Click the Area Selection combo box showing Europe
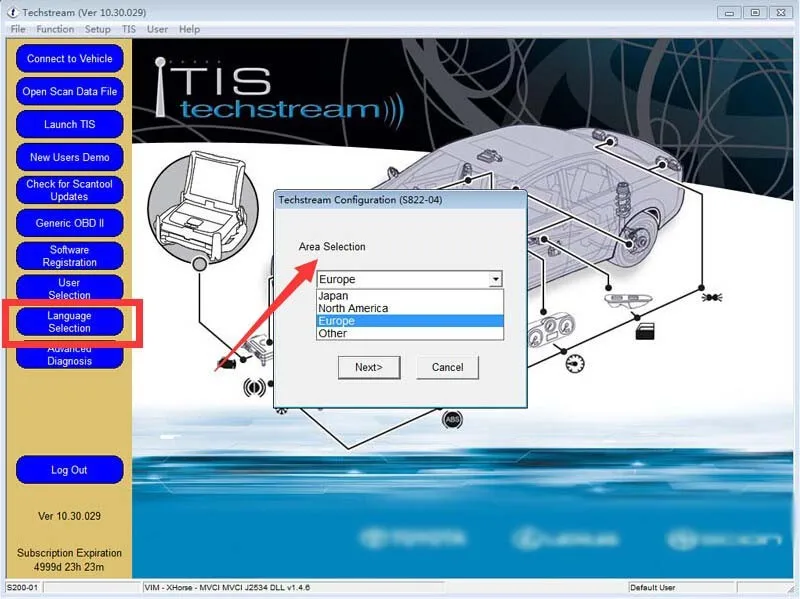Viewport: 800px width, 599px height. [409, 279]
